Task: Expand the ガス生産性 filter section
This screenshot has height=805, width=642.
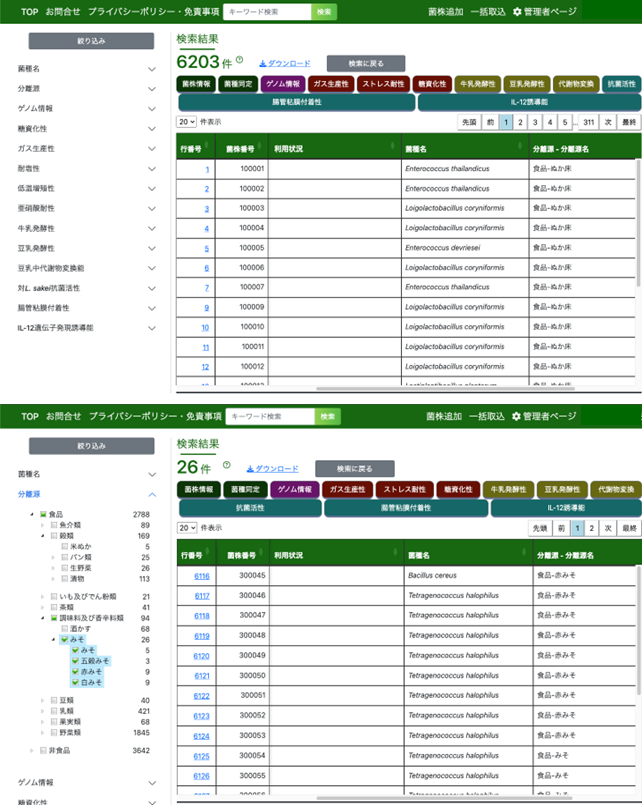Action: pyautogui.click(x=152, y=149)
